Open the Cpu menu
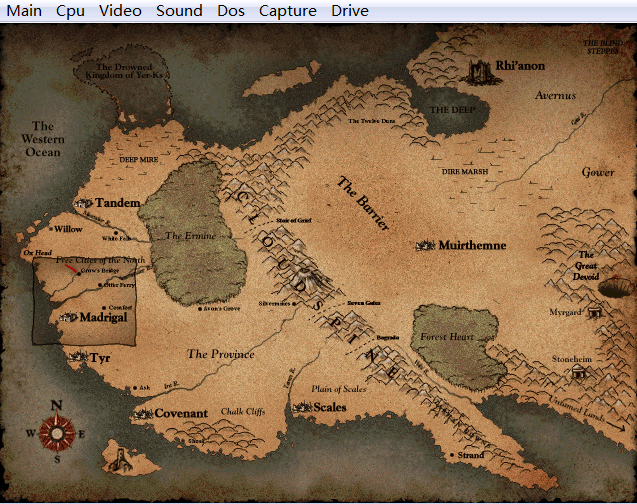Image resolution: width=637 pixels, height=504 pixels. pos(70,11)
